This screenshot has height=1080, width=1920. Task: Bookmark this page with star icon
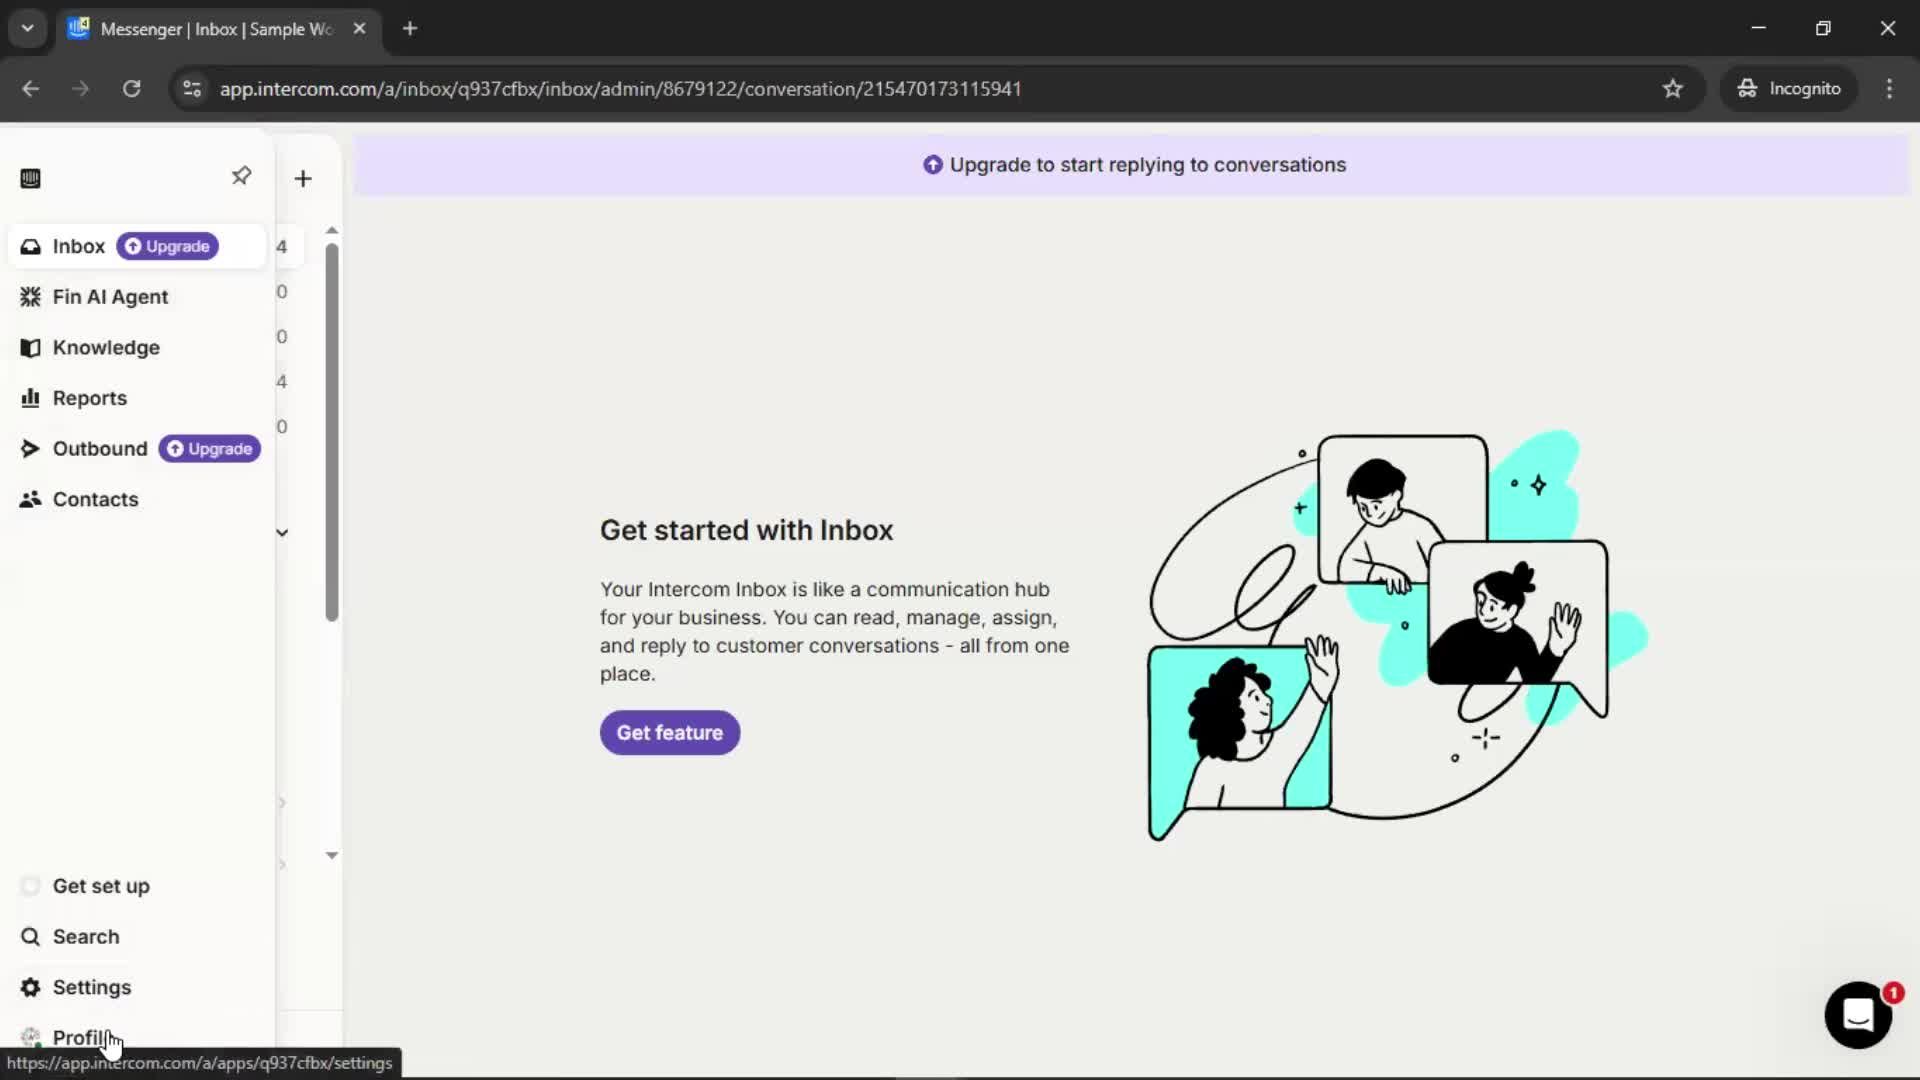tap(1673, 88)
